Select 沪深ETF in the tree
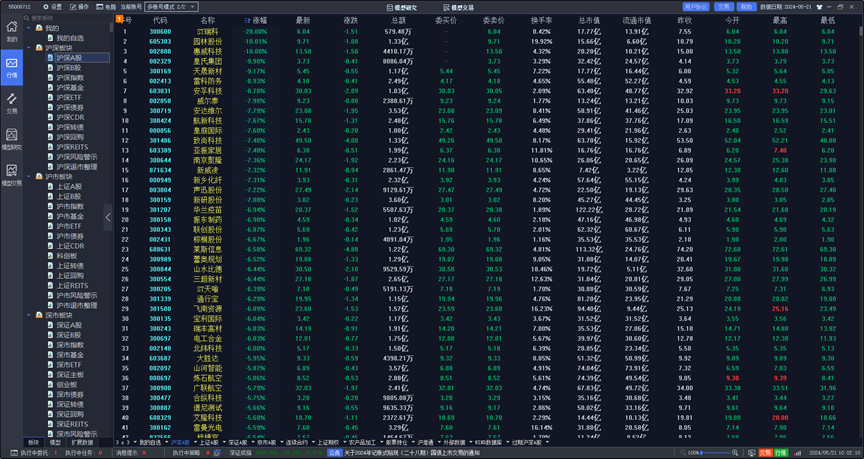The width and height of the screenshot is (864, 459). (69, 98)
